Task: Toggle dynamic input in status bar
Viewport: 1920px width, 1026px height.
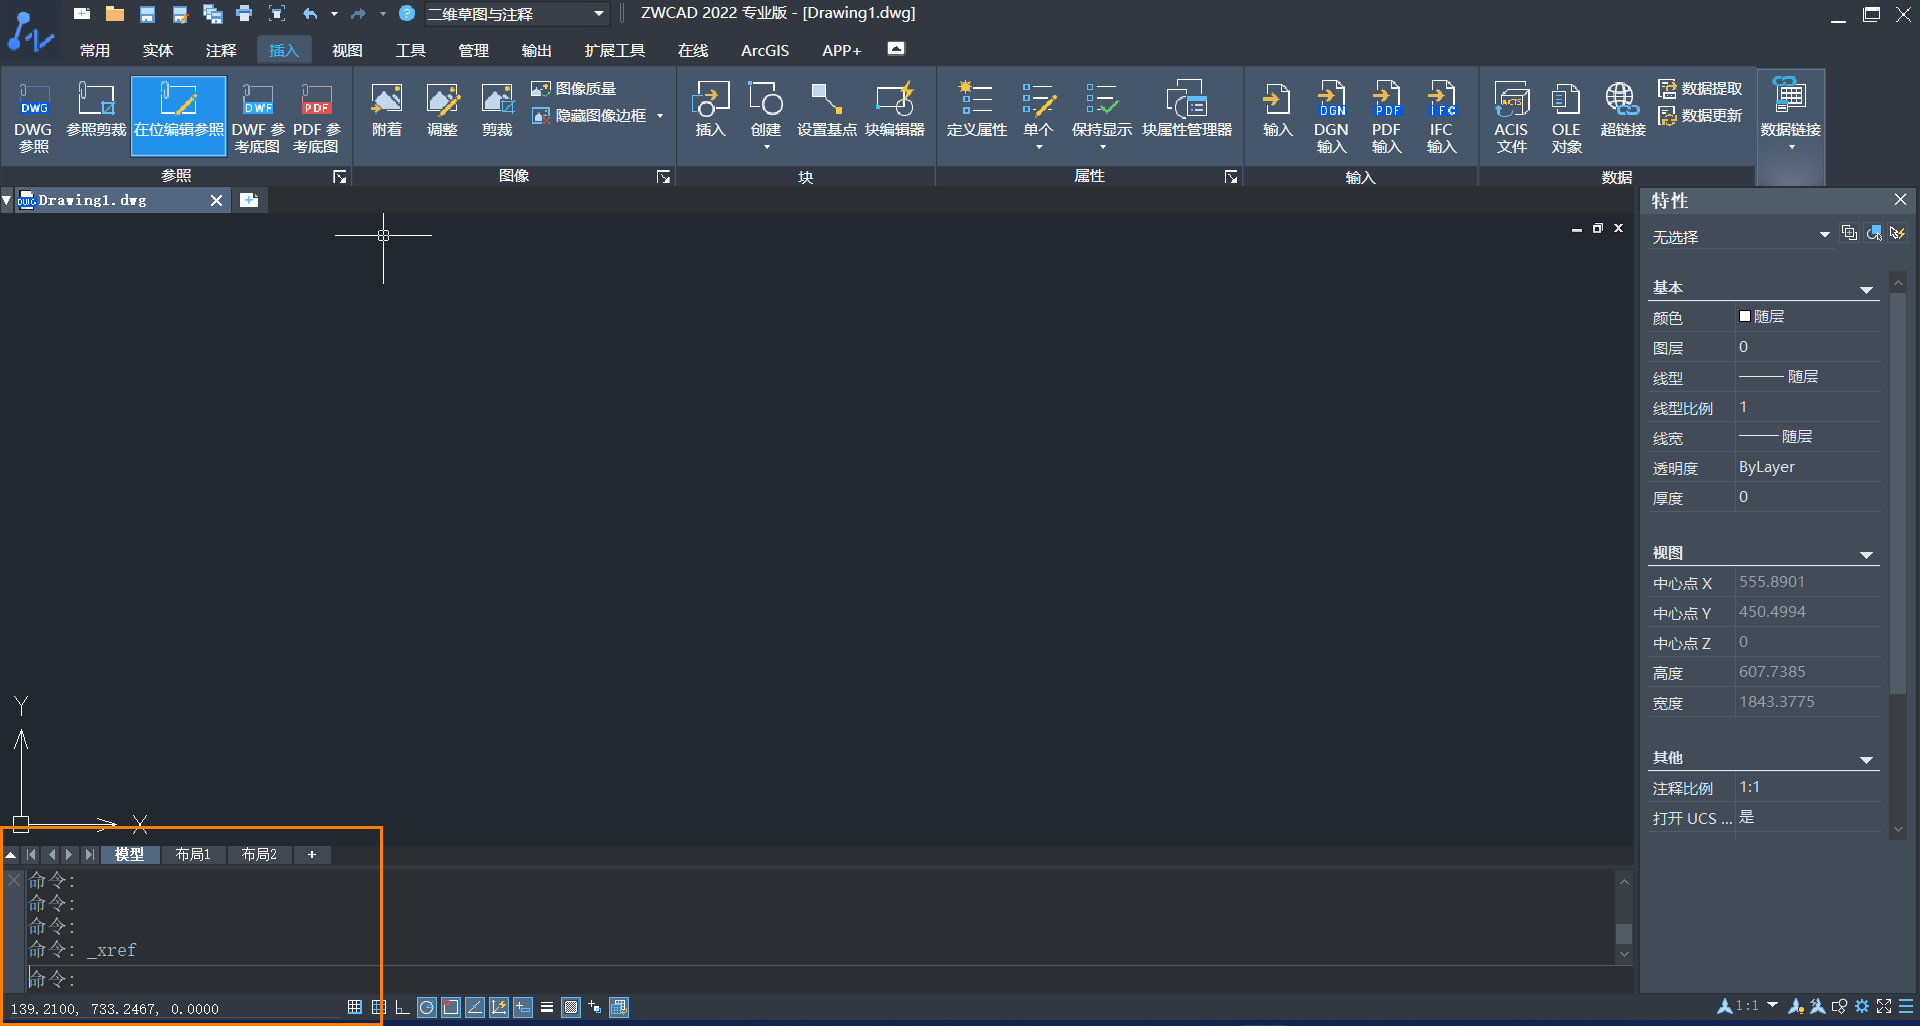Action: pyautogui.click(x=523, y=1007)
